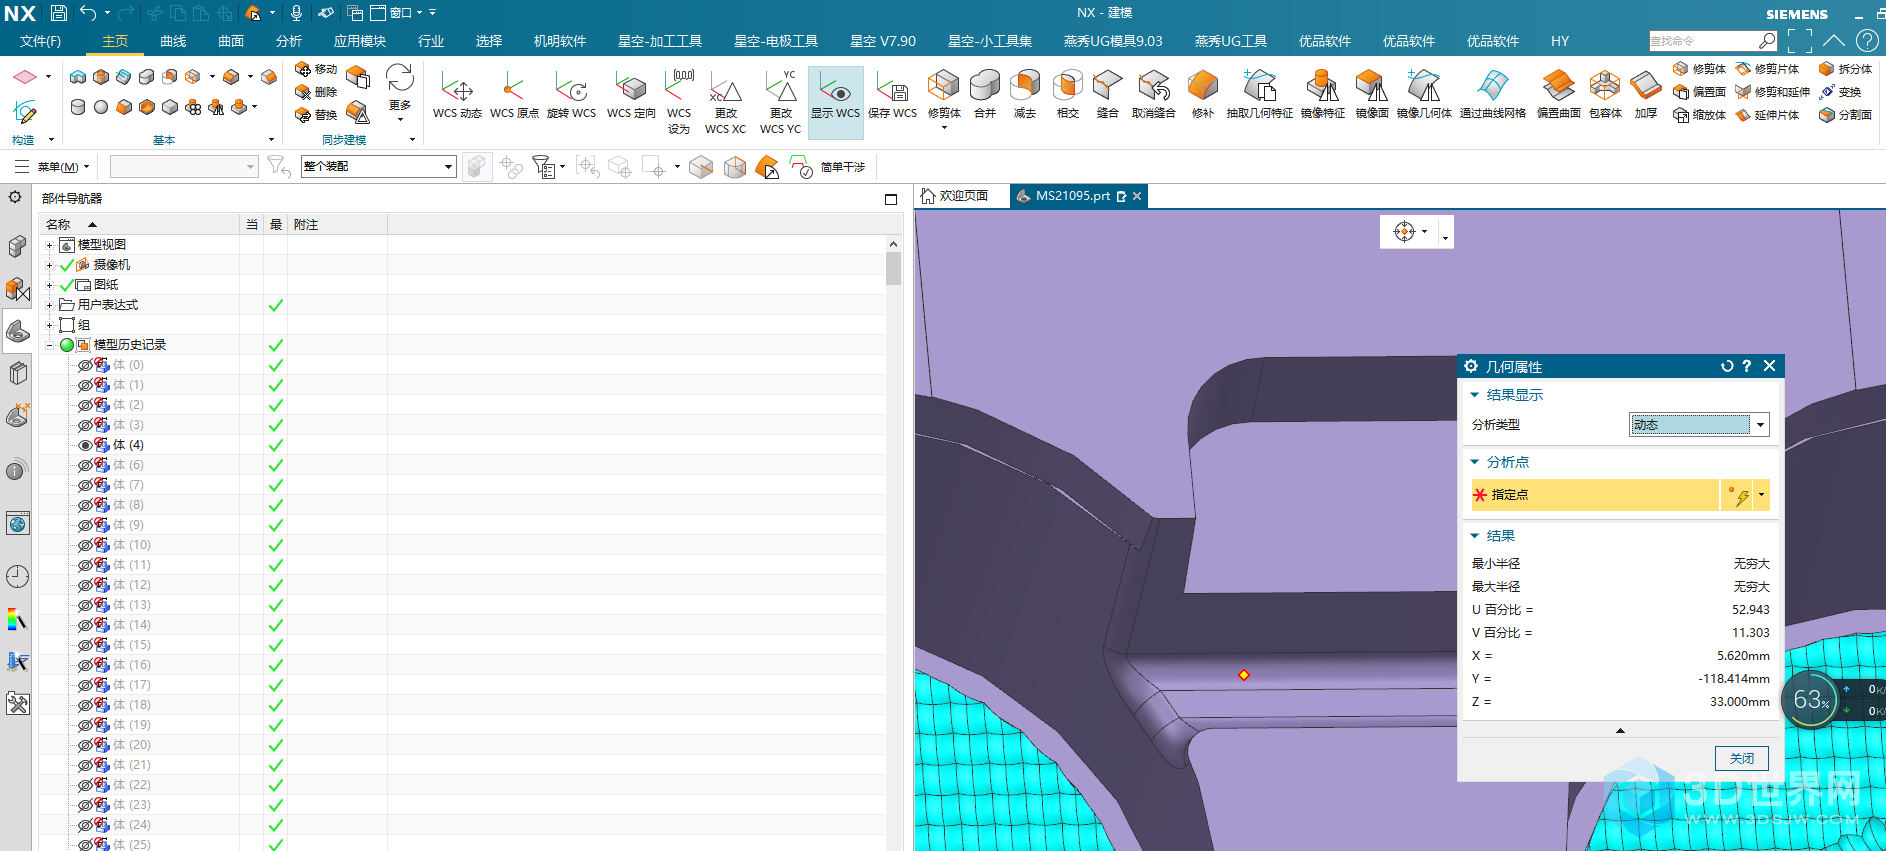Click the point constructor icon beside 指定点
The width and height of the screenshot is (1886, 851).
click(1738, 495)
